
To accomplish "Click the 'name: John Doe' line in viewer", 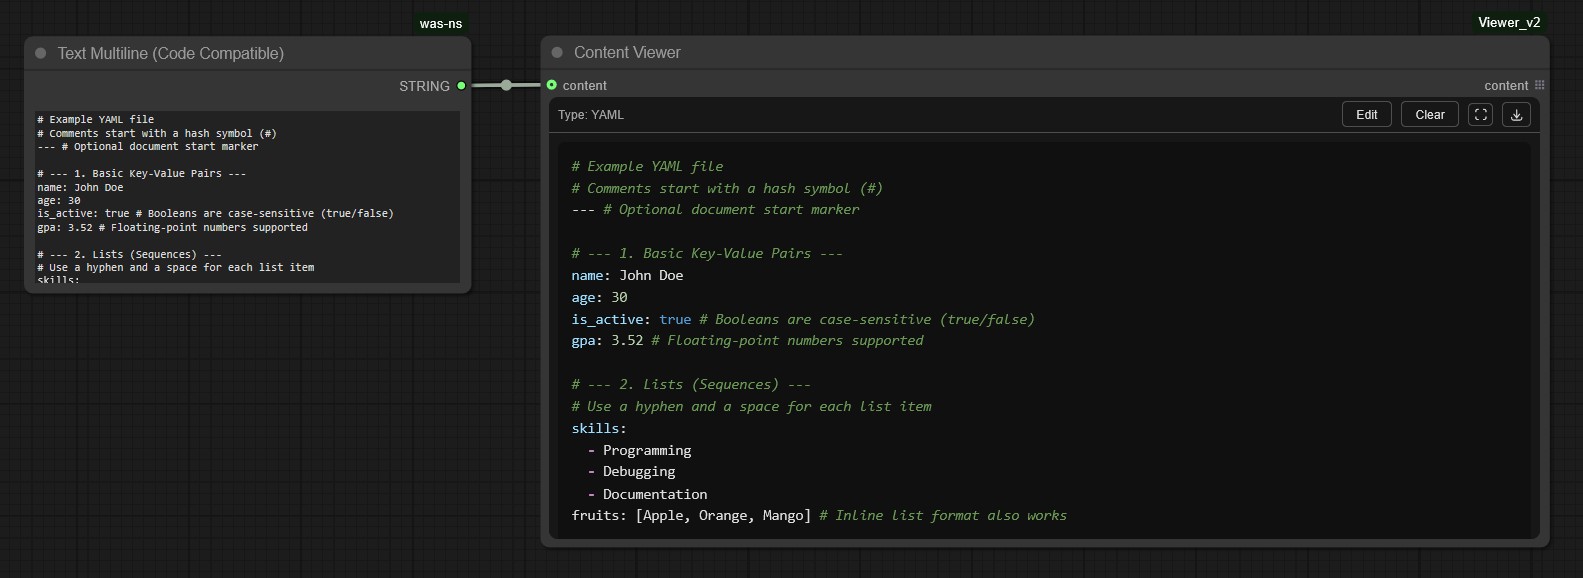I will tap(628, 275).
